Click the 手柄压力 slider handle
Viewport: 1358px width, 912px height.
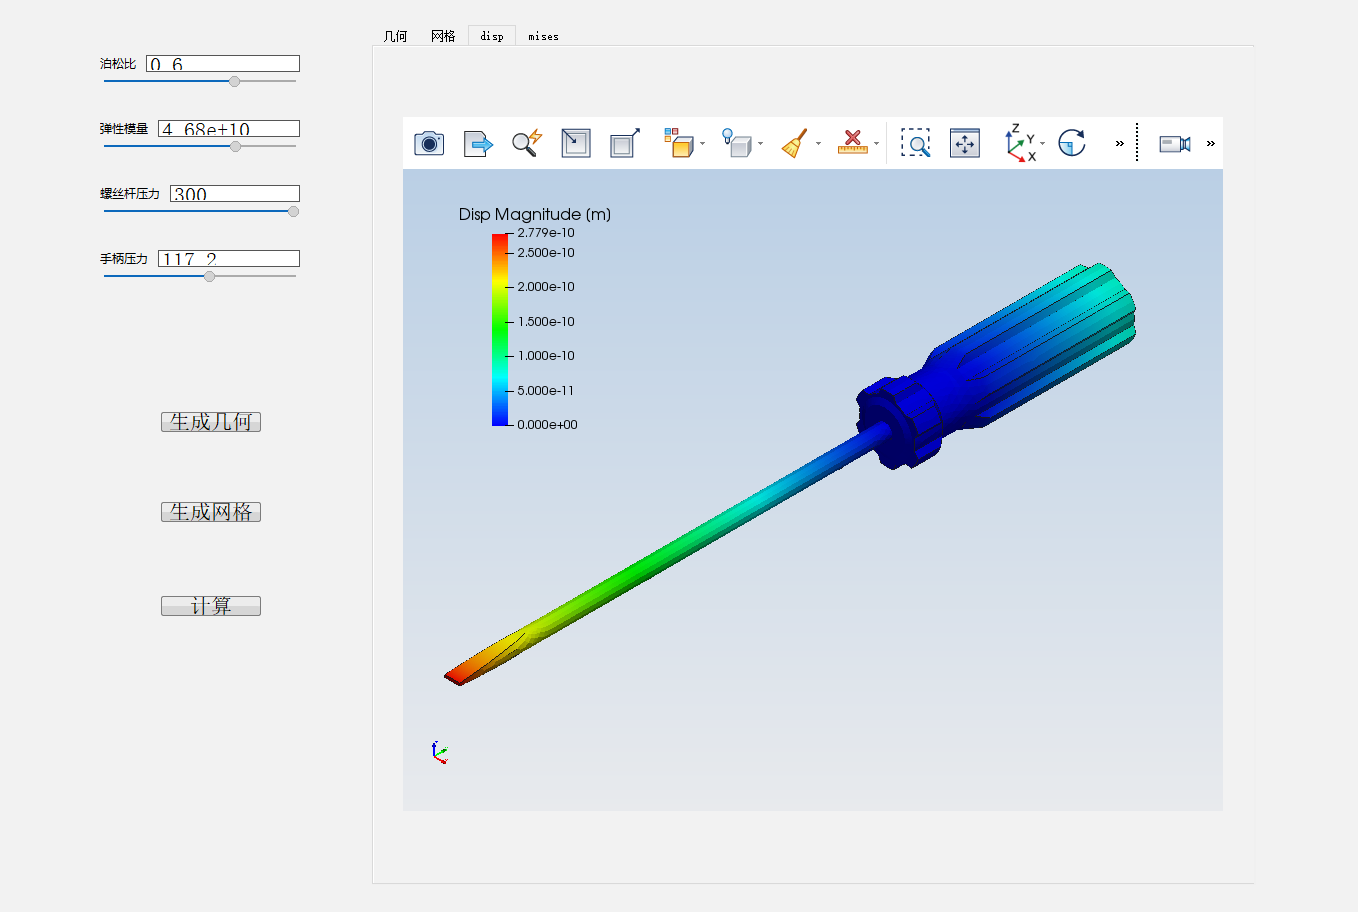209,276
